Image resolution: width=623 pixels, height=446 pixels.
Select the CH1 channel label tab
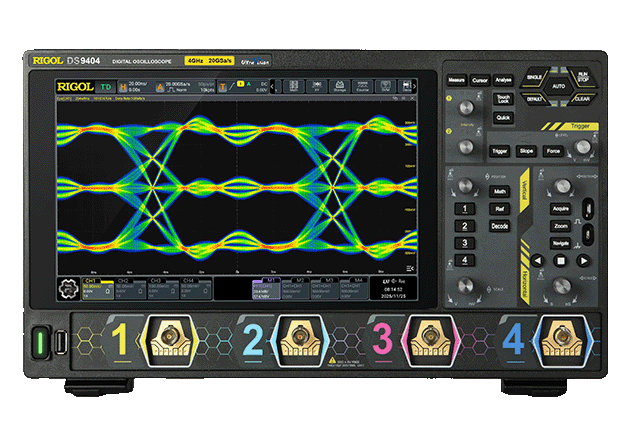pyautogui.click(x=91, y=281)
